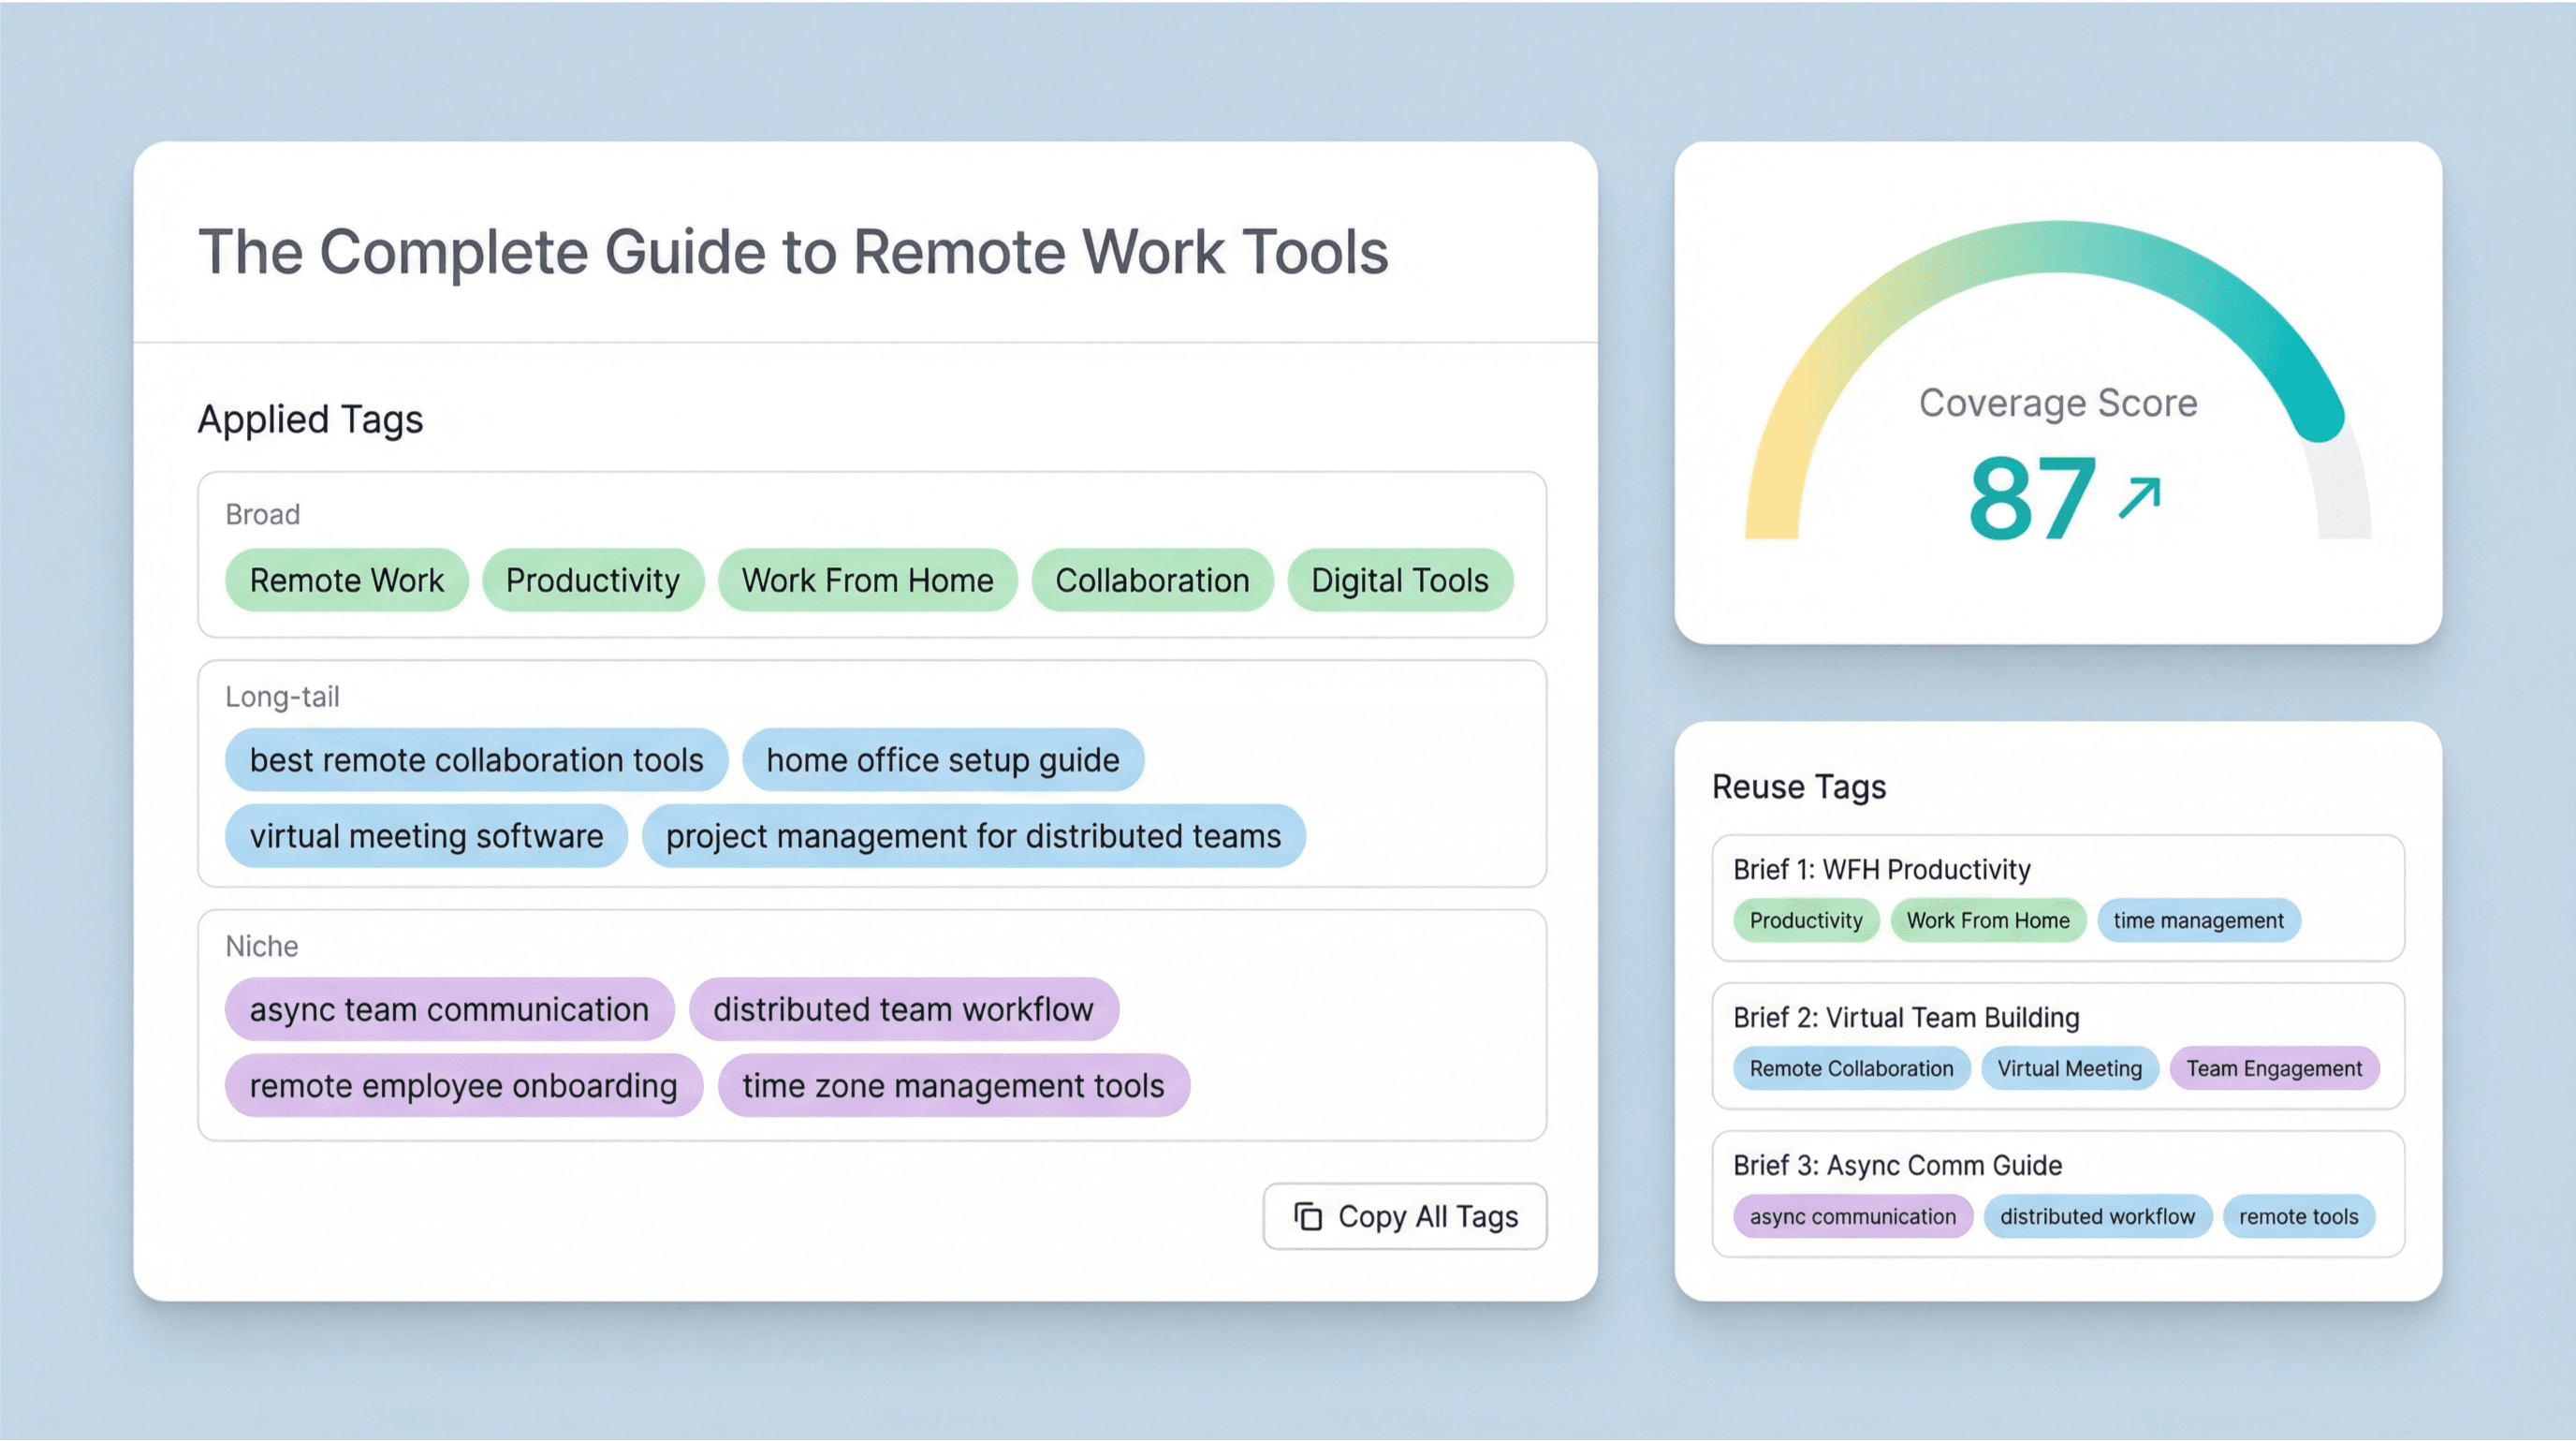Click the upward trend arrow next to 87
The width and height of the screenshot is (2576, 1441).
tap(2140, 497)
